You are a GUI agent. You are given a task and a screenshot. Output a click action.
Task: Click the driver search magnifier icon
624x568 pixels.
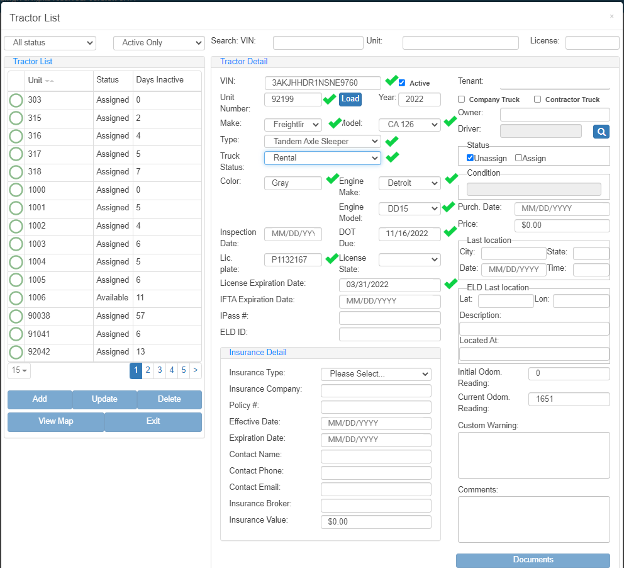(601, 132)
